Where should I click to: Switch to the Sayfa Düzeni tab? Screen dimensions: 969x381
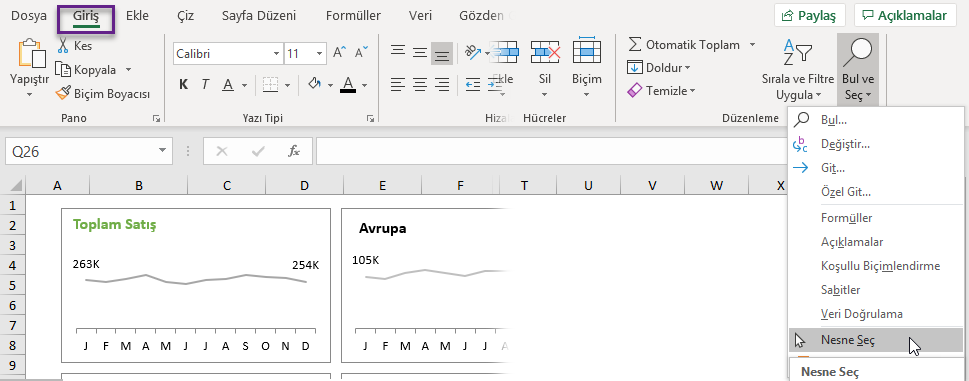pyautogui.click(x=259, y=15)
